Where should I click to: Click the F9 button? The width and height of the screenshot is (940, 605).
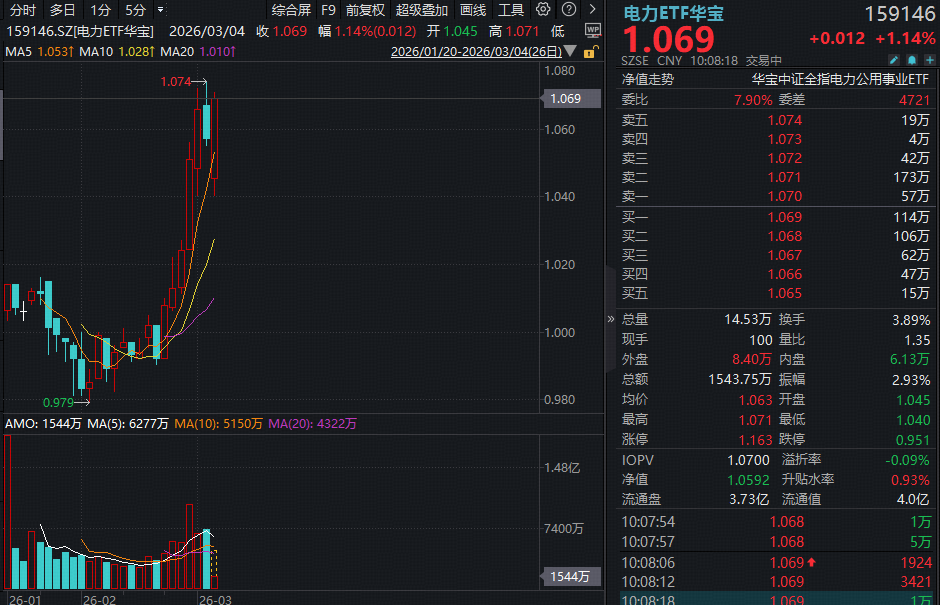[329, 9]
